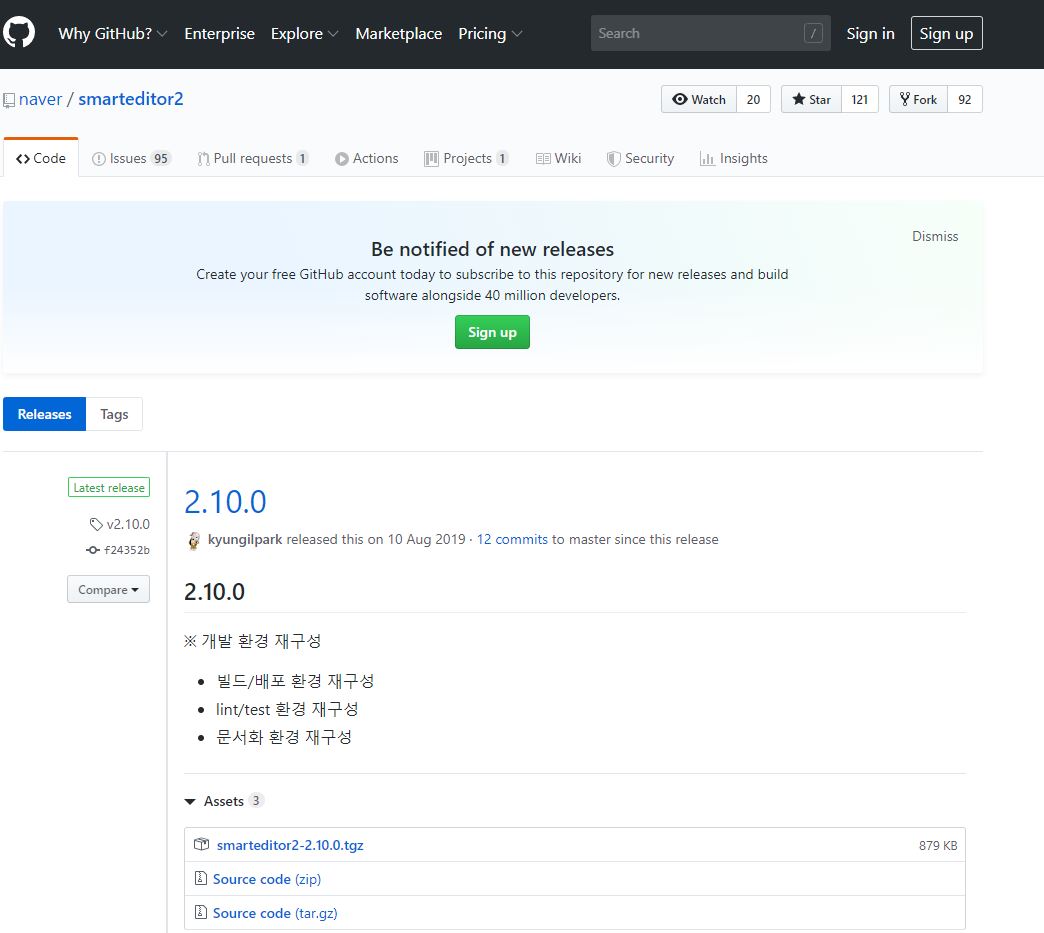Open the Pull requests tab
The image size is (1044, 933).
[252, 158]
